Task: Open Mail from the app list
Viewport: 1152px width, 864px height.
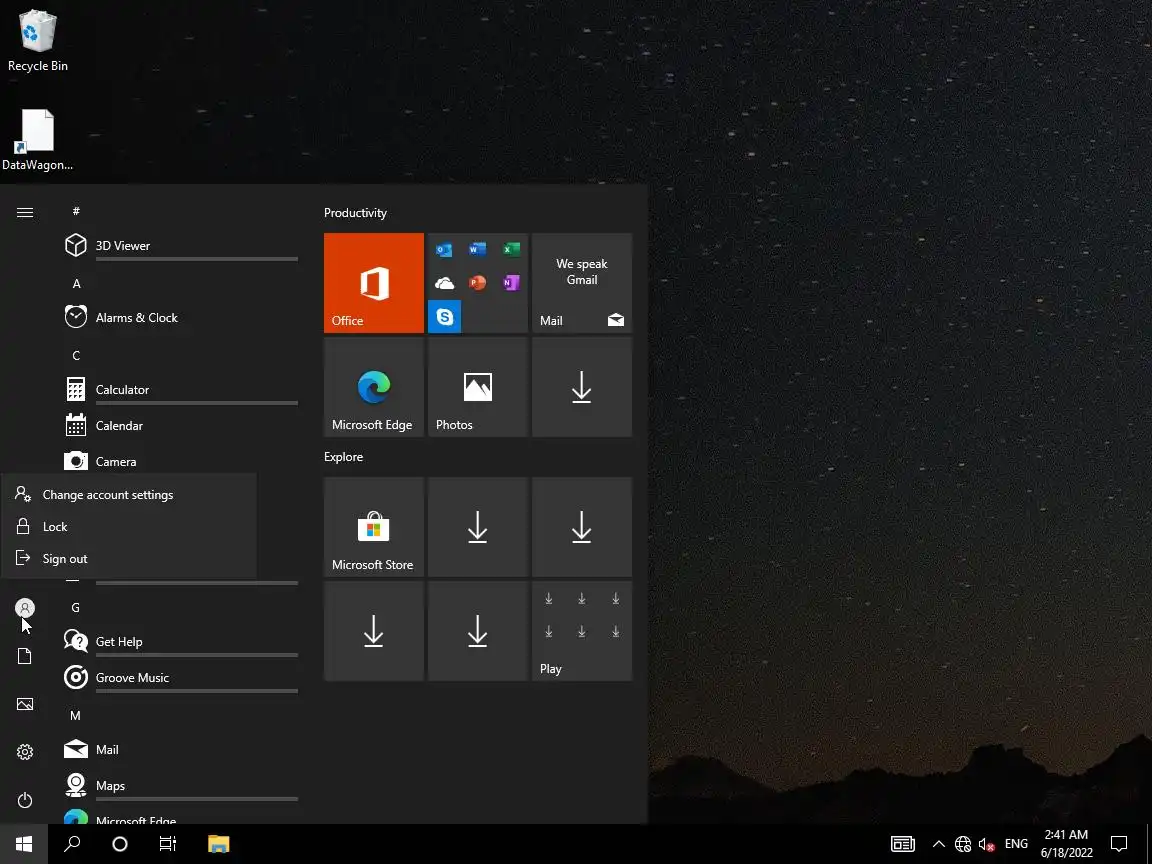Action: [181, 749]
